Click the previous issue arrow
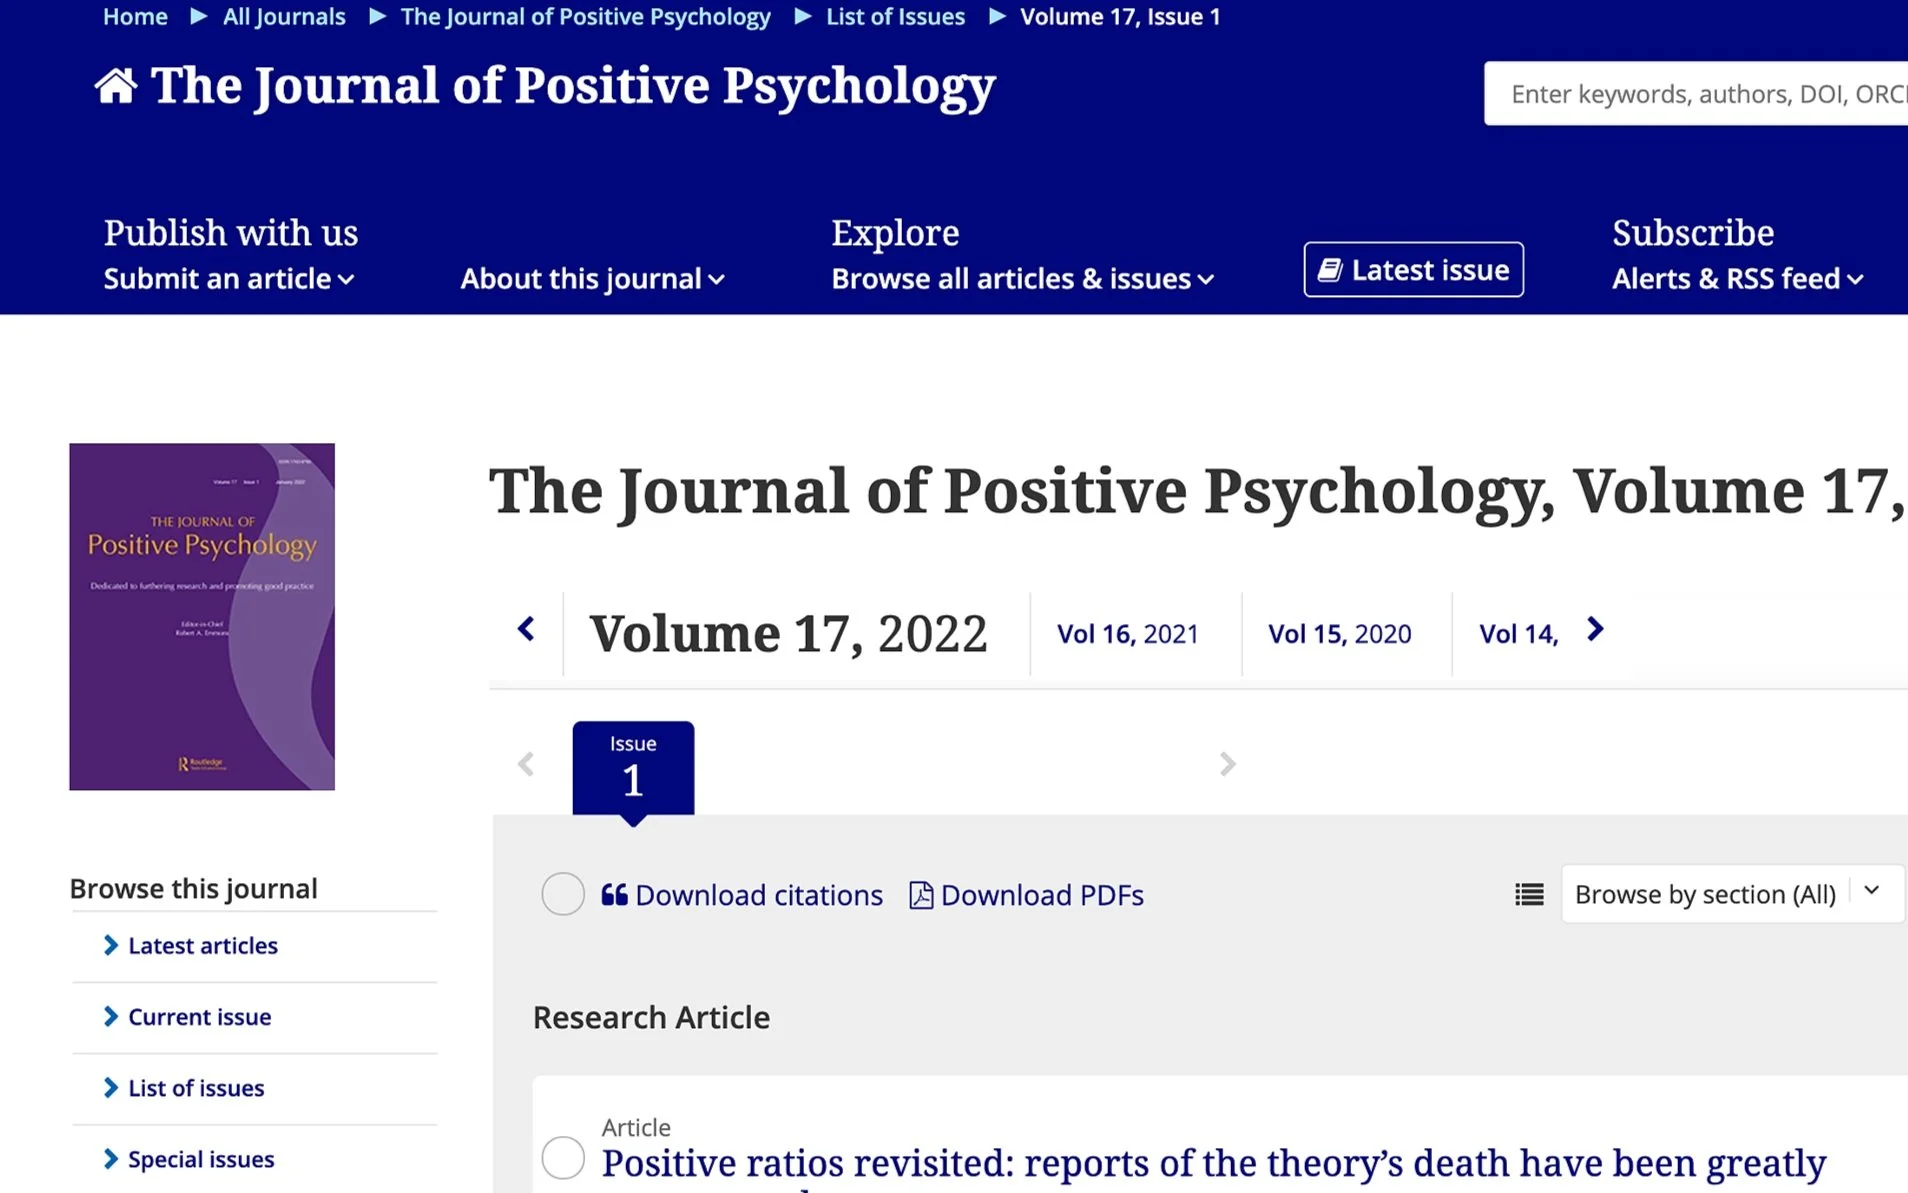This screenshot has width=1908, height=1193. click(526, 765)
